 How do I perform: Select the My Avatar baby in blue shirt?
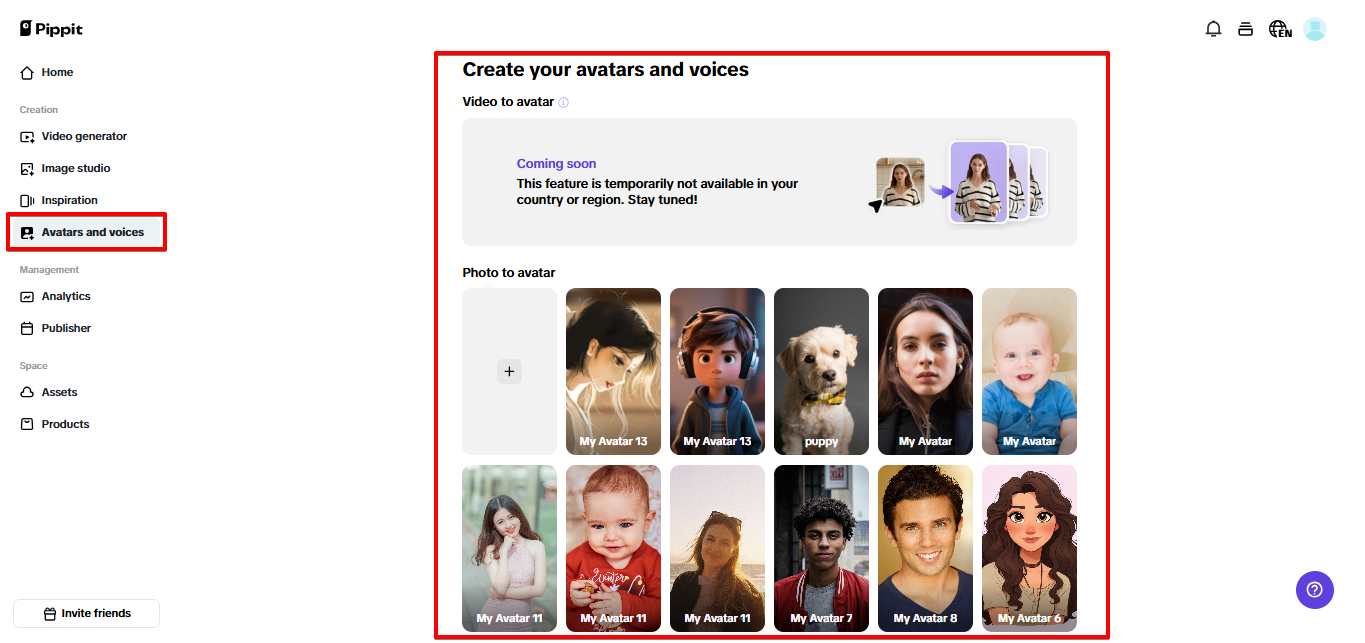coord(1029,371)
